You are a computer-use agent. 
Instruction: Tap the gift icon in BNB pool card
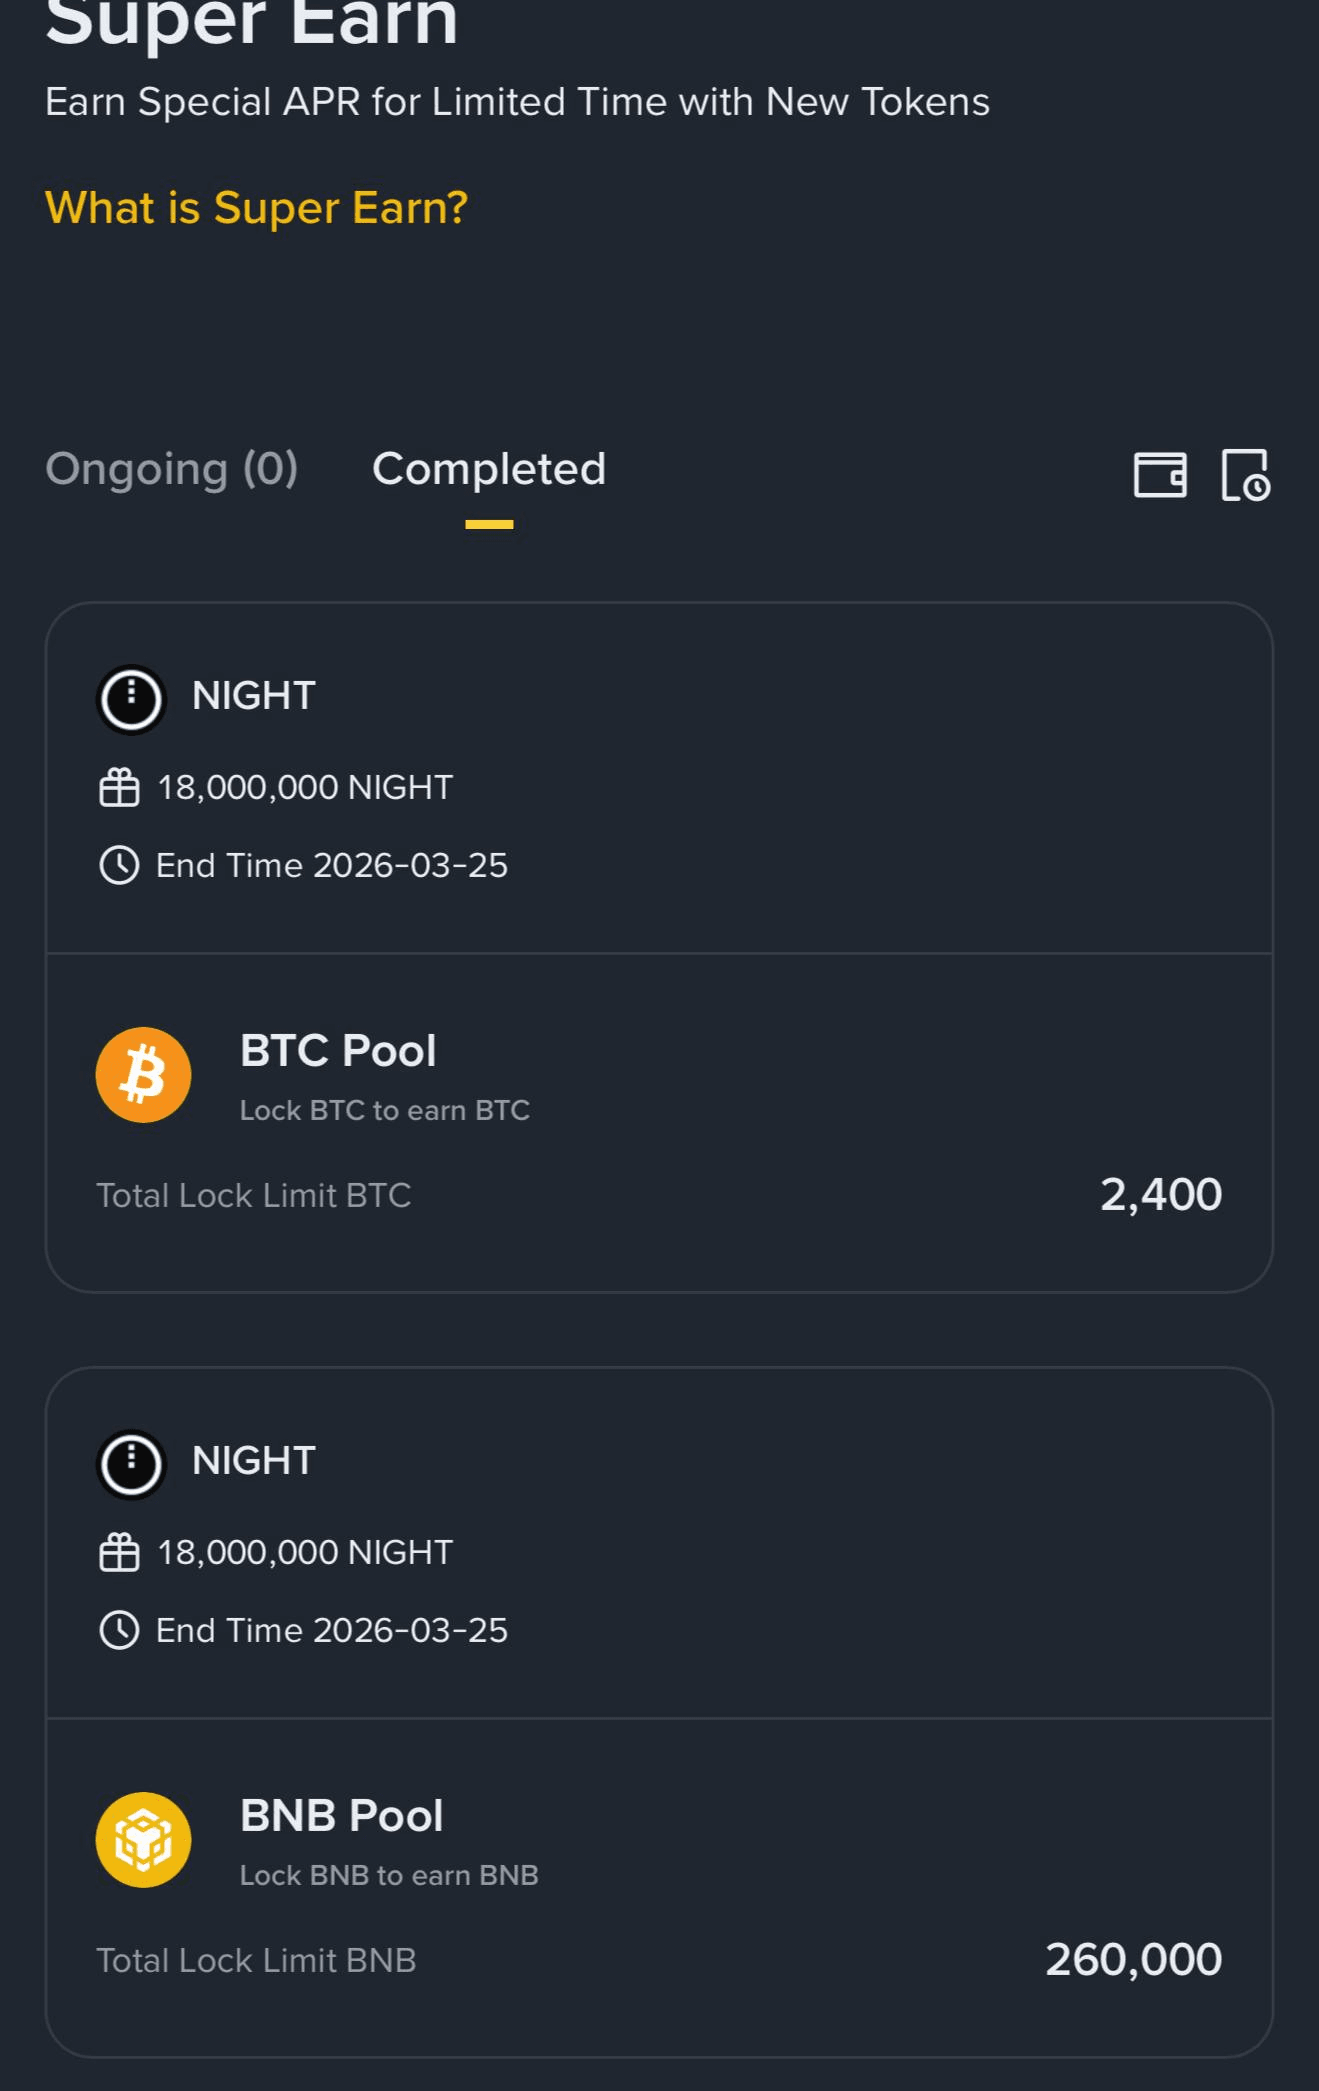(x=119, y=1553)
